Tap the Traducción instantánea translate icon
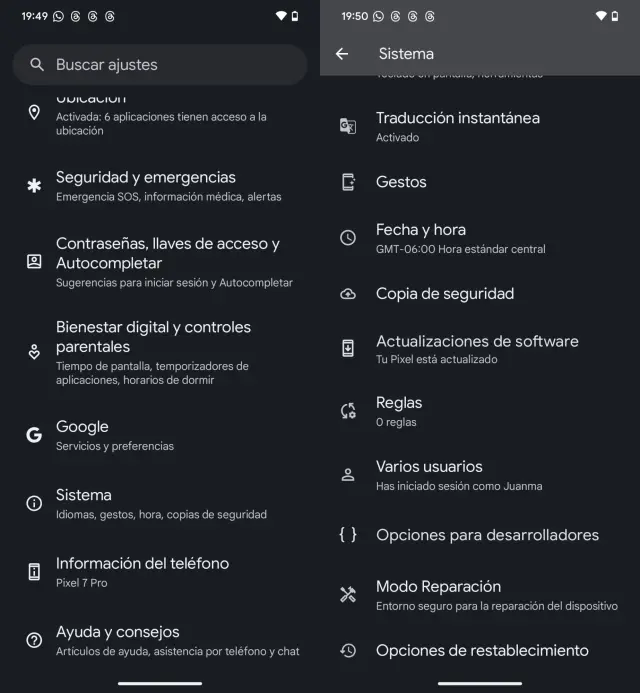This screenshot has width=640, height=693. [348, 126]
